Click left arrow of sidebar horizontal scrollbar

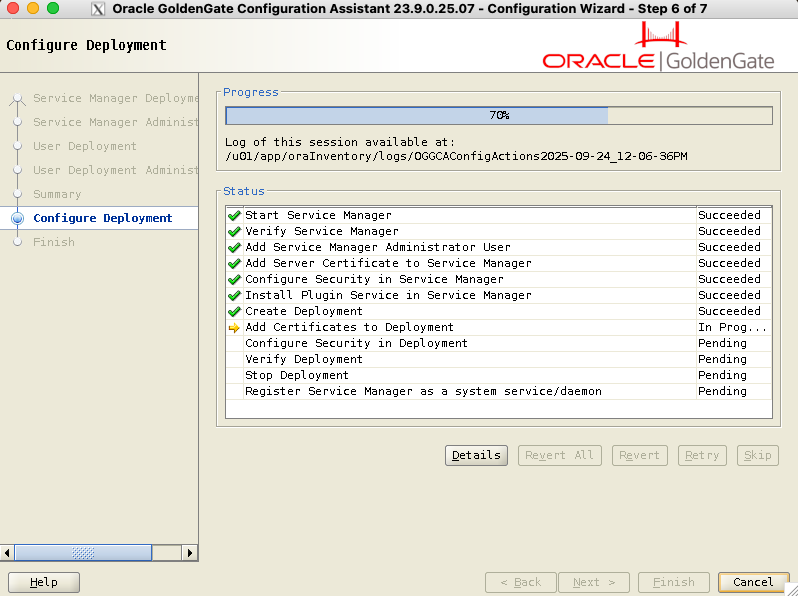8,552
